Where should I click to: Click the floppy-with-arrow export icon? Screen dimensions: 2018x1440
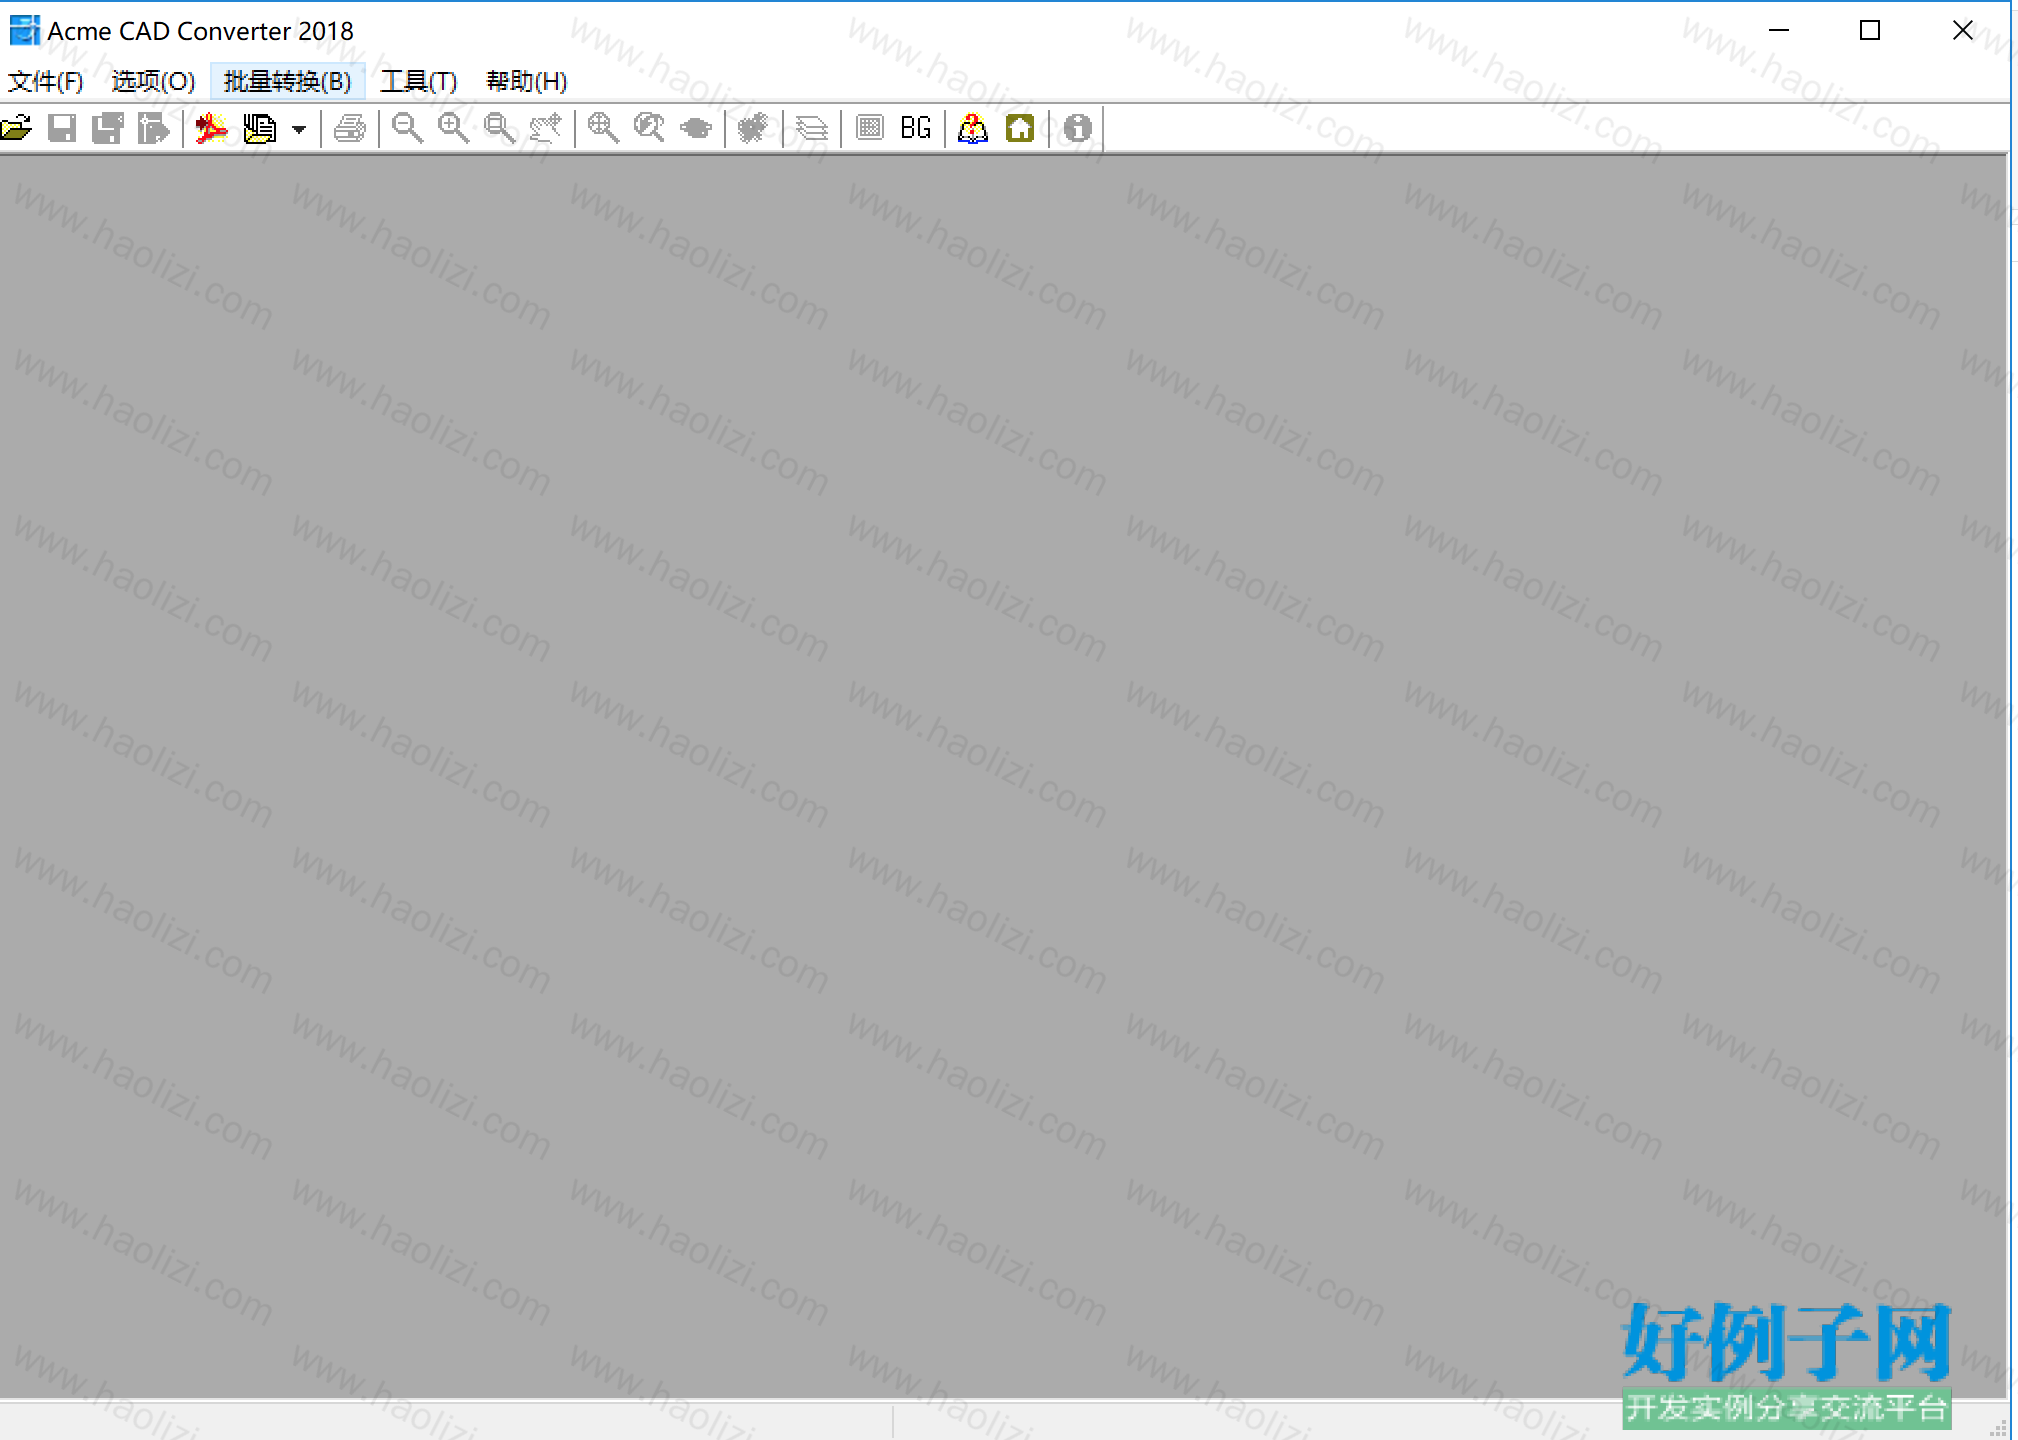click(x=154, y=128)
